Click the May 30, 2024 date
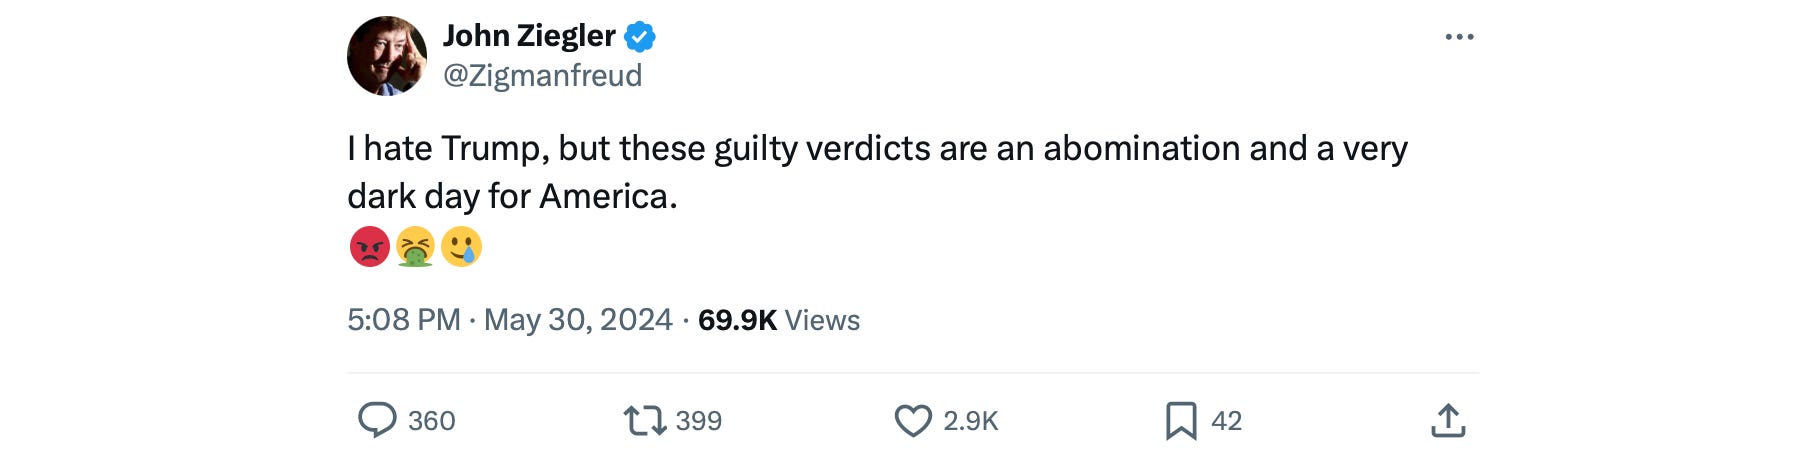This screenshot has height=460, width=1812. tap(578, 320)
